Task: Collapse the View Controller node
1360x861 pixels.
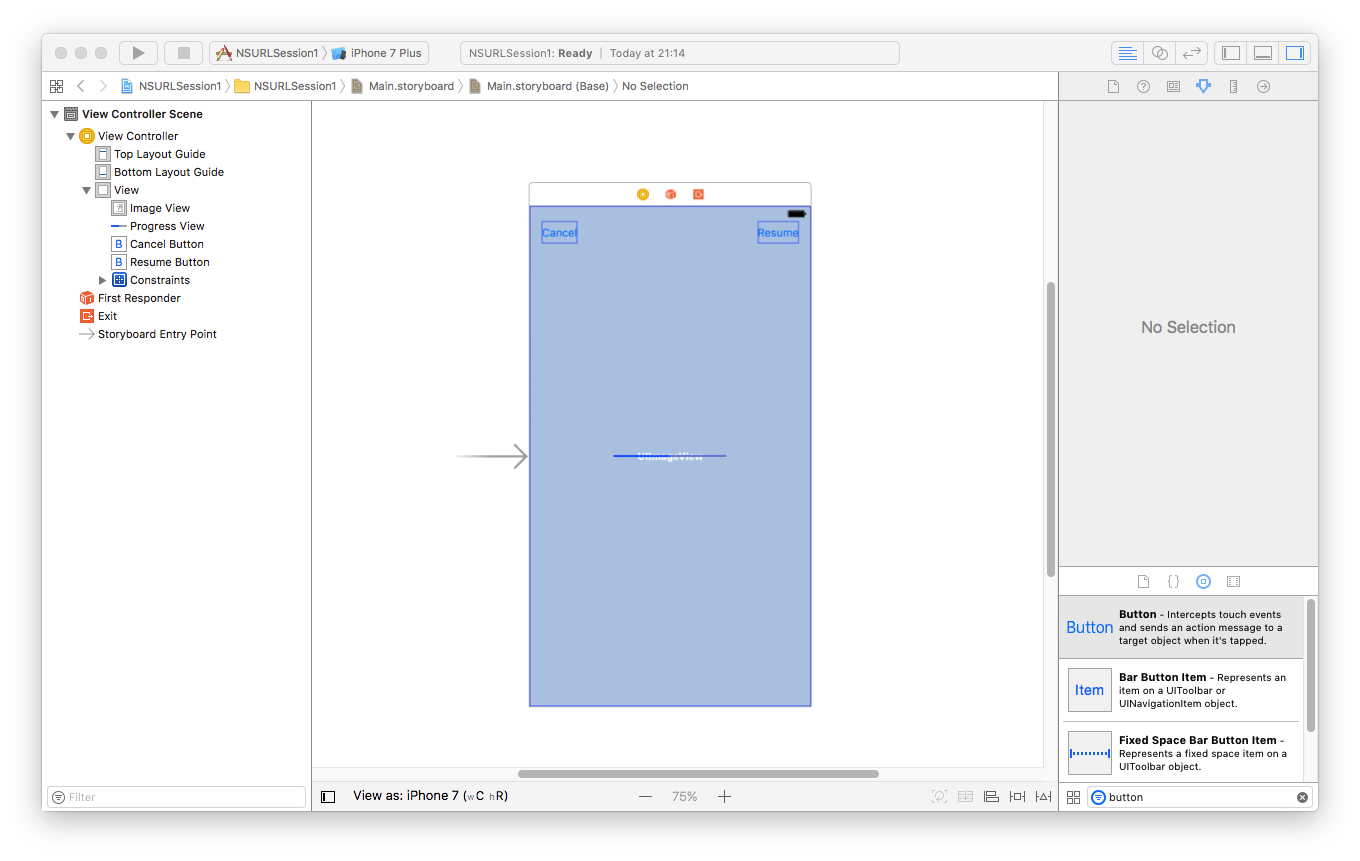Action: [x=70, y=136]
